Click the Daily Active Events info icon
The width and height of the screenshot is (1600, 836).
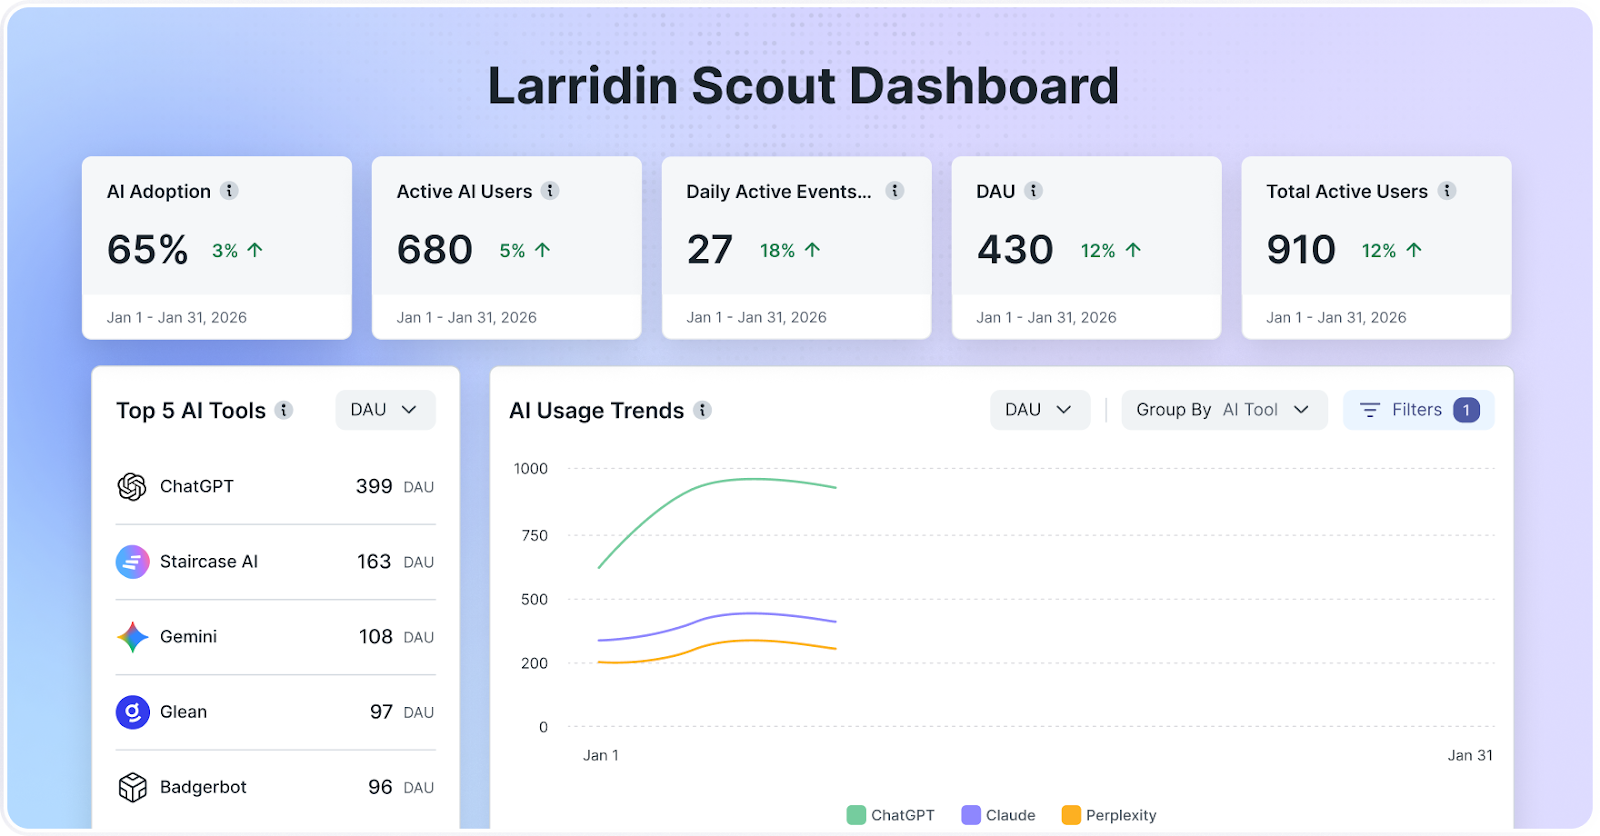[895, 191]
